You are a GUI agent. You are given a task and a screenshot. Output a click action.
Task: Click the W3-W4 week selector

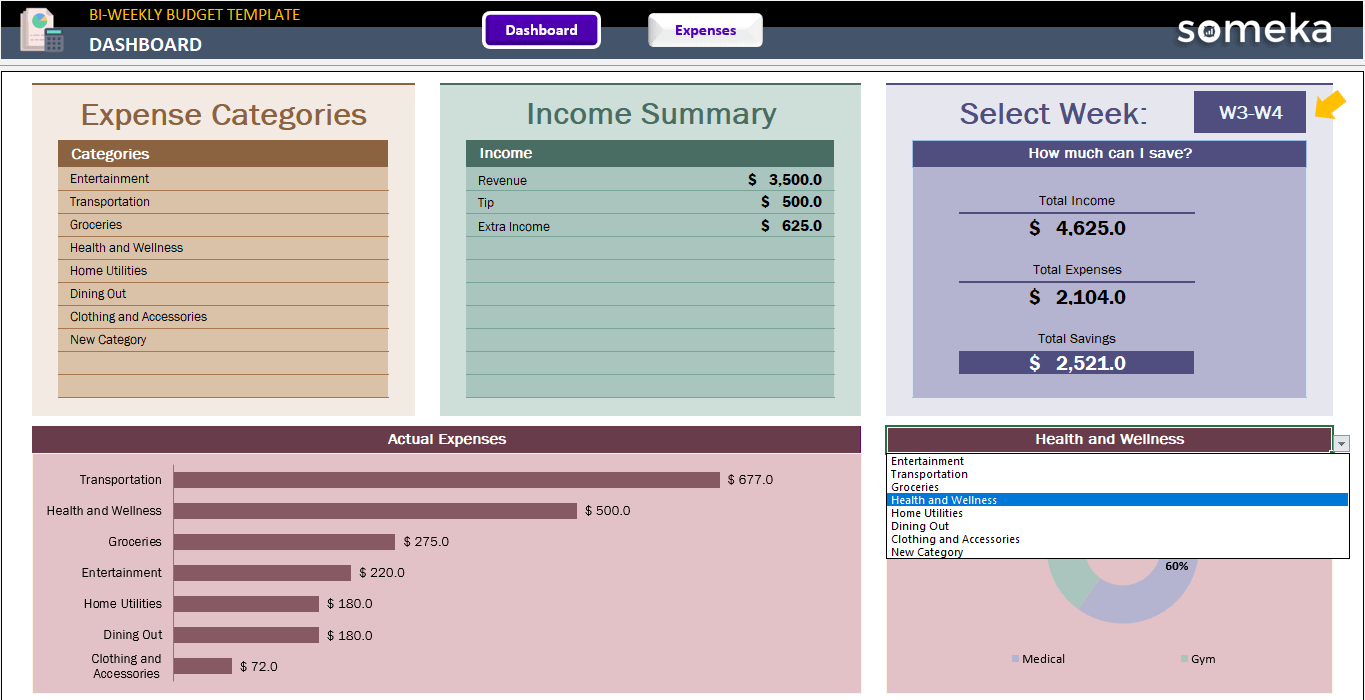pyautogui.click(x=1249, y=111)
